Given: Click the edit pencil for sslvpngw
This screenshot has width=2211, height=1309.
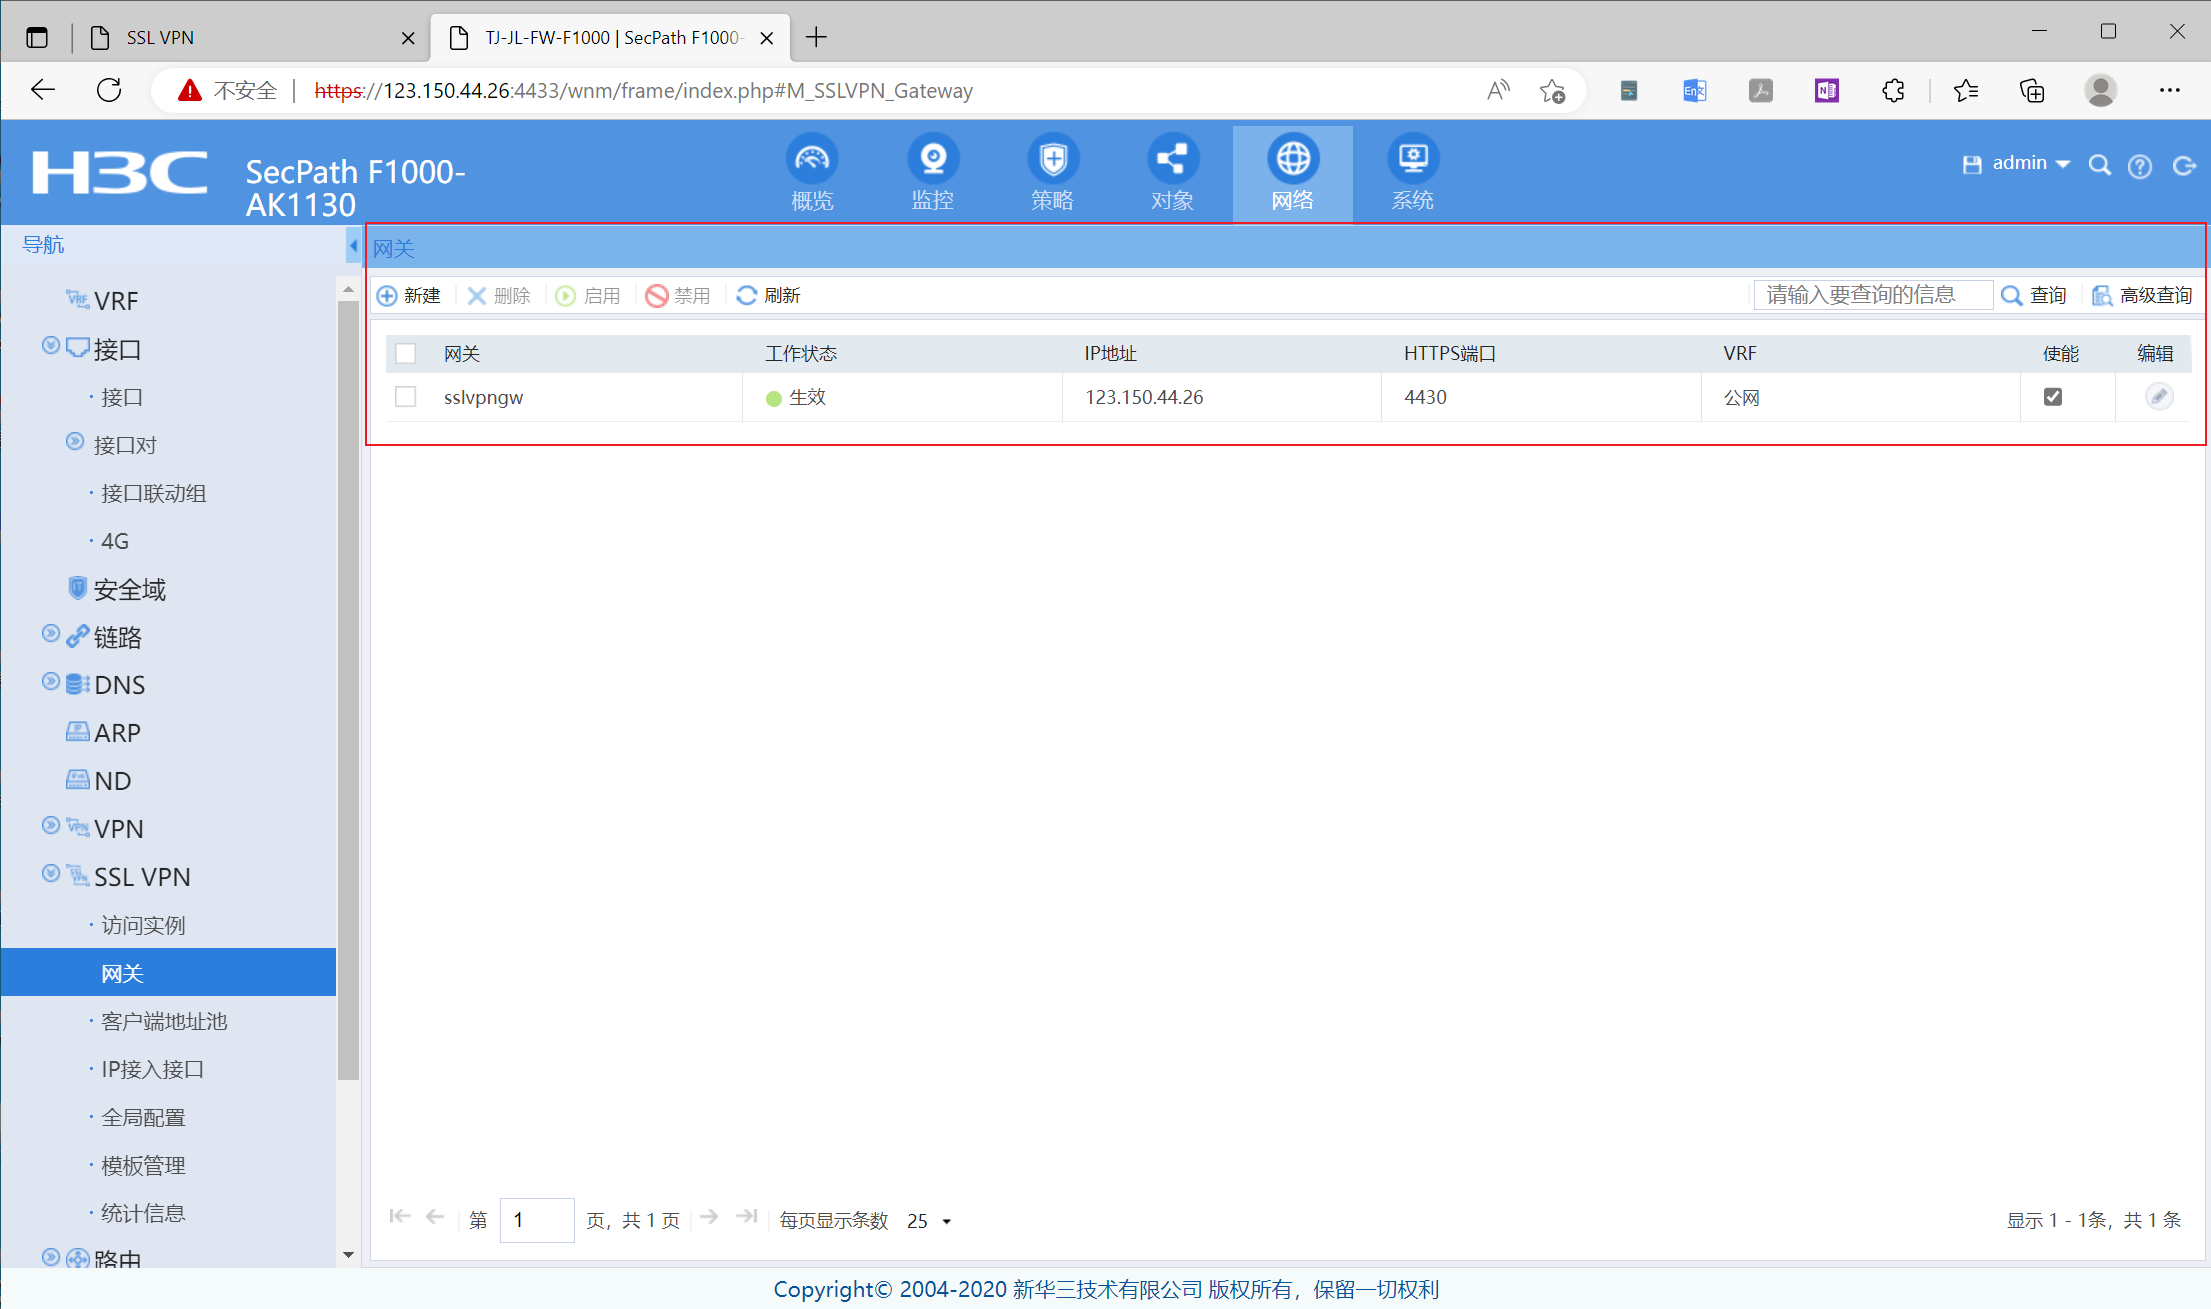Looking at the screenshot, I should [2158, 397].
